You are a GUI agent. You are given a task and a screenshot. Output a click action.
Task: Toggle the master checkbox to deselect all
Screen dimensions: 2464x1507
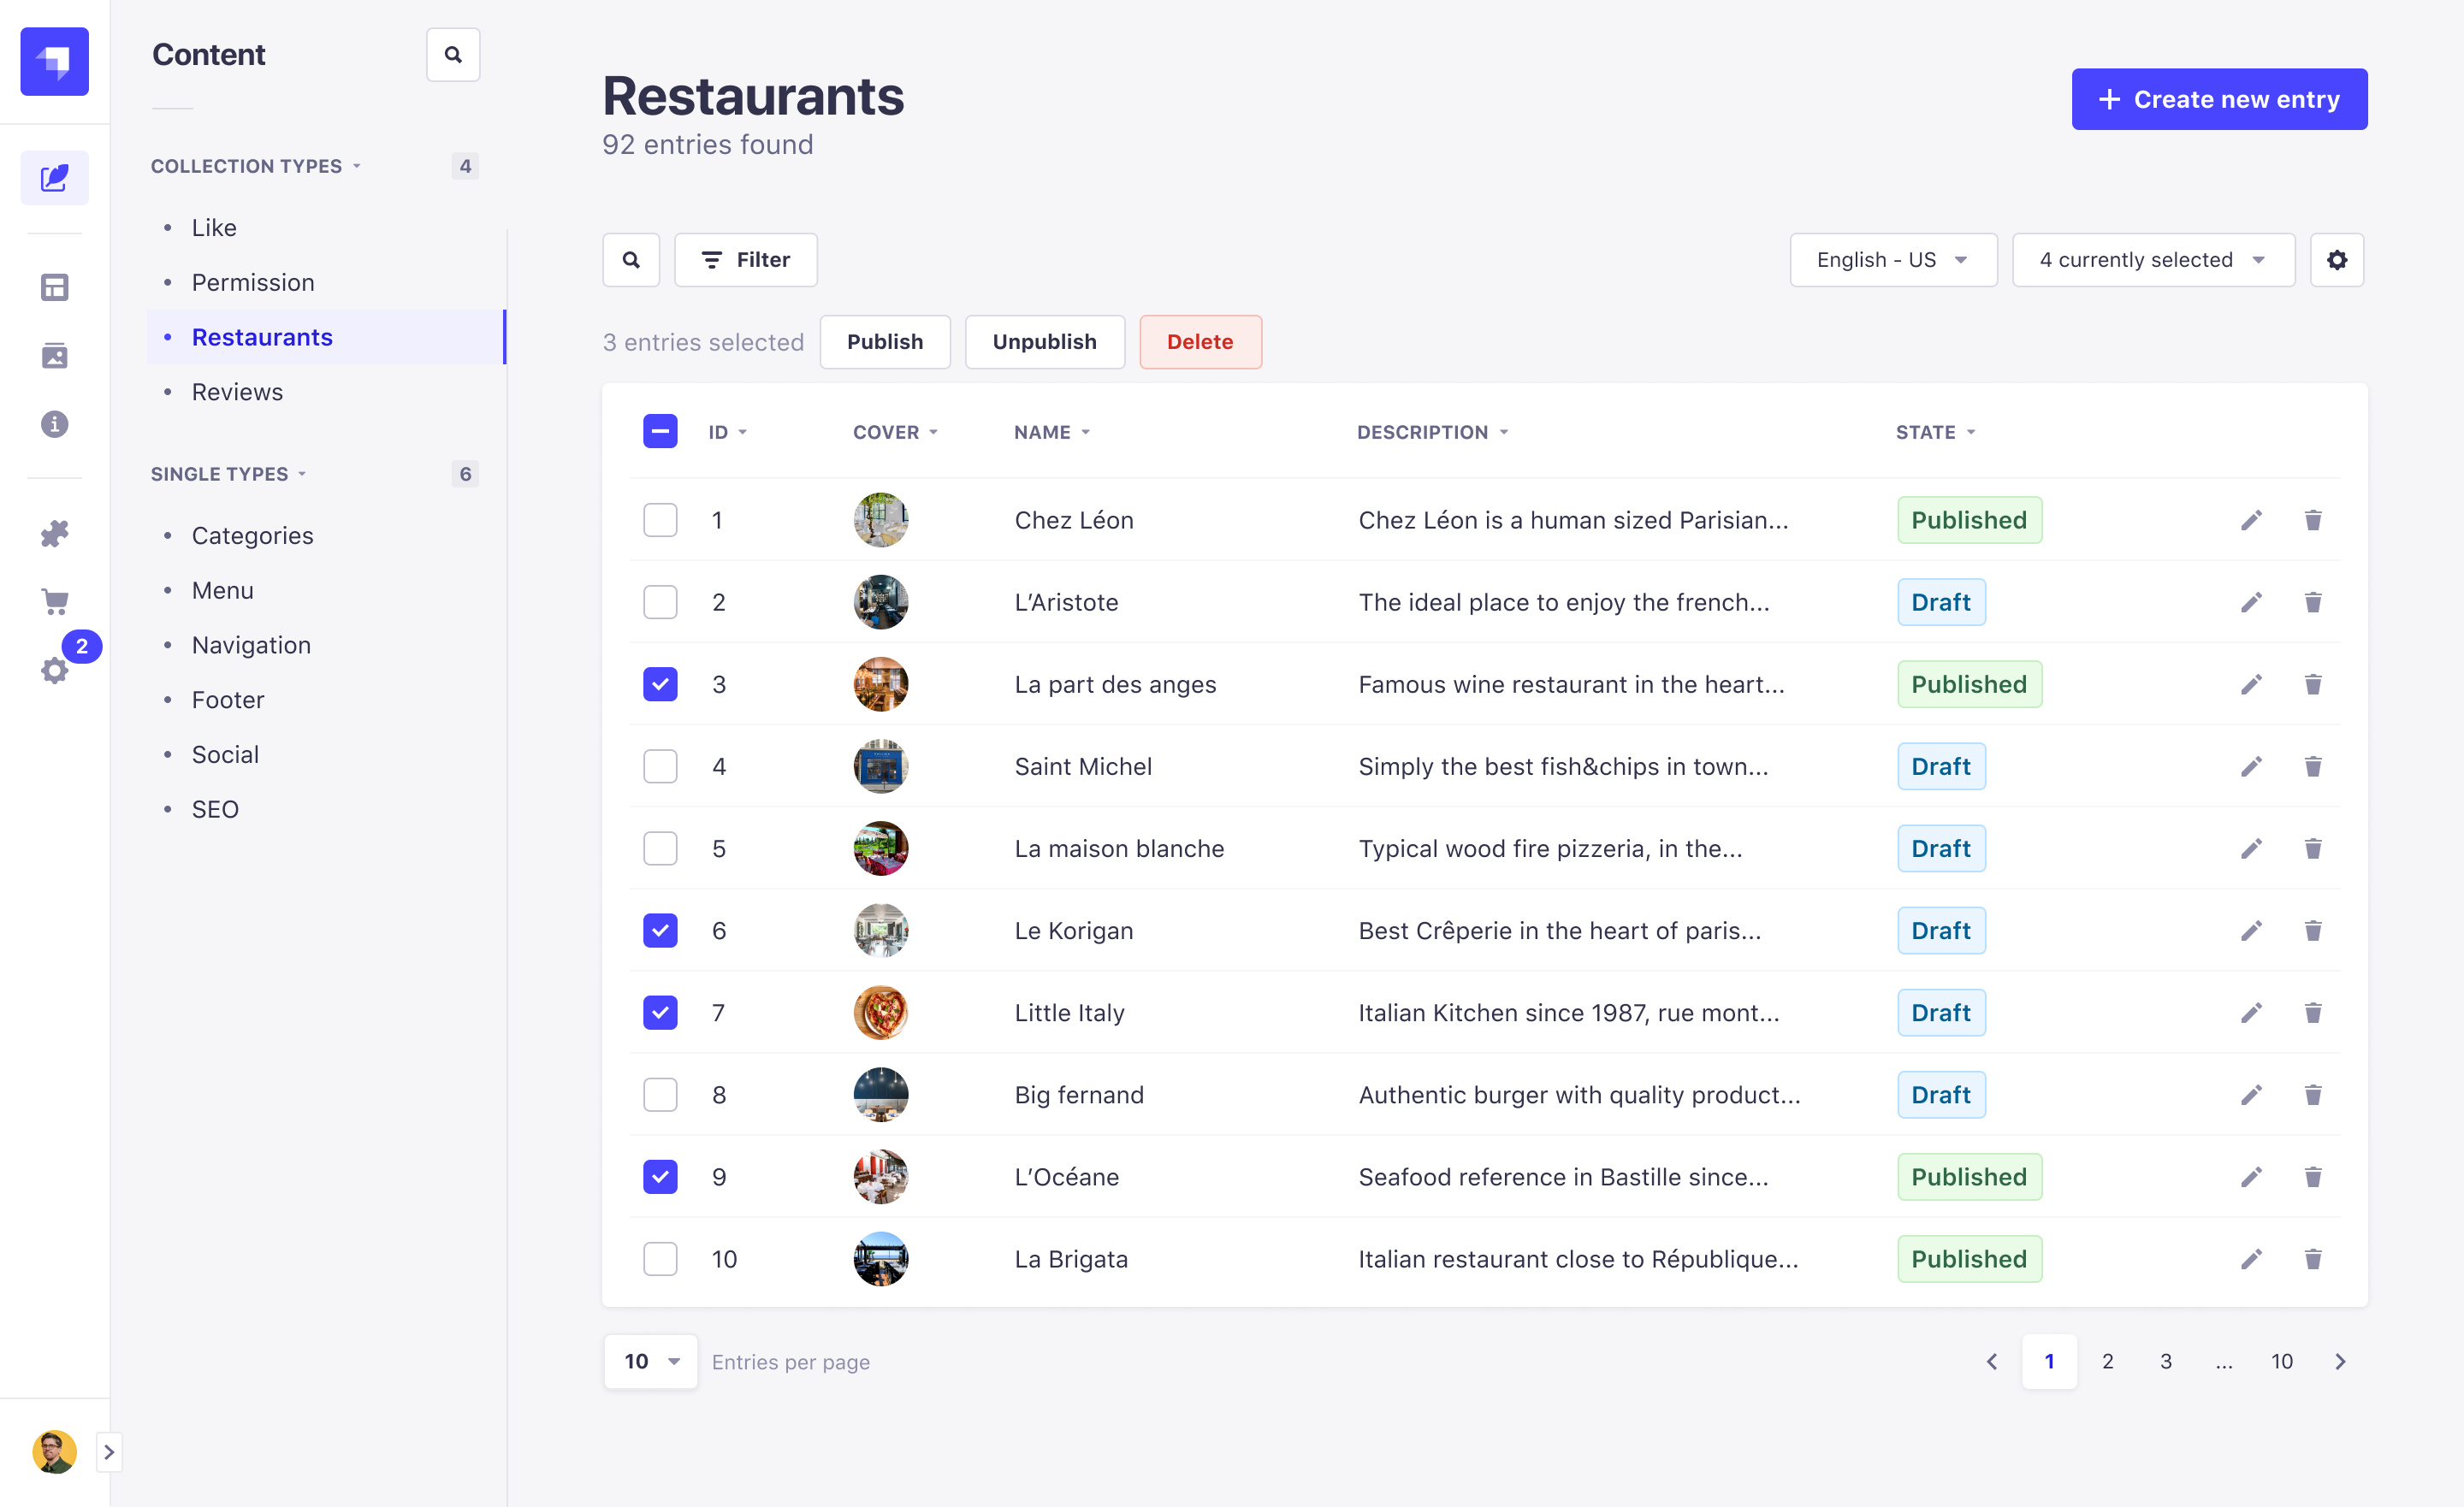click(x=660, y=433)
